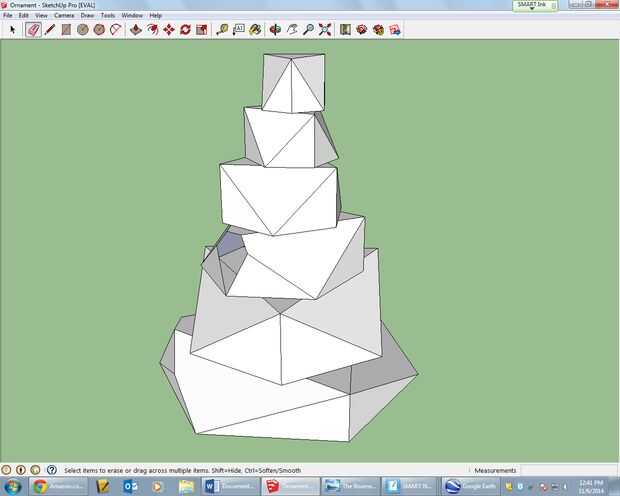The width and height of the screenshot is (620, 496).
Task: Open Outlook from the taskbar
Action: click(130, 486)
